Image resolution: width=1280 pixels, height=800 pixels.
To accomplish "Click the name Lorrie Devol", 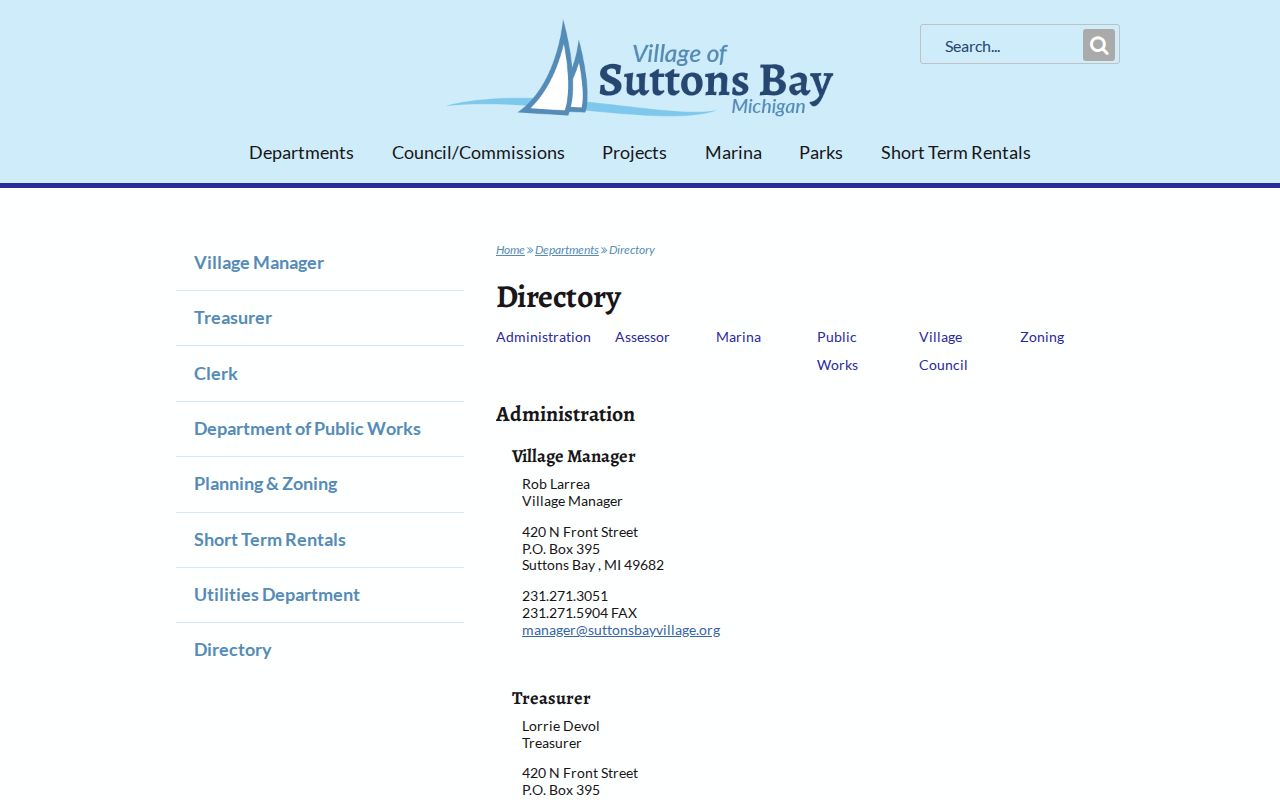I will click(561, 726).
